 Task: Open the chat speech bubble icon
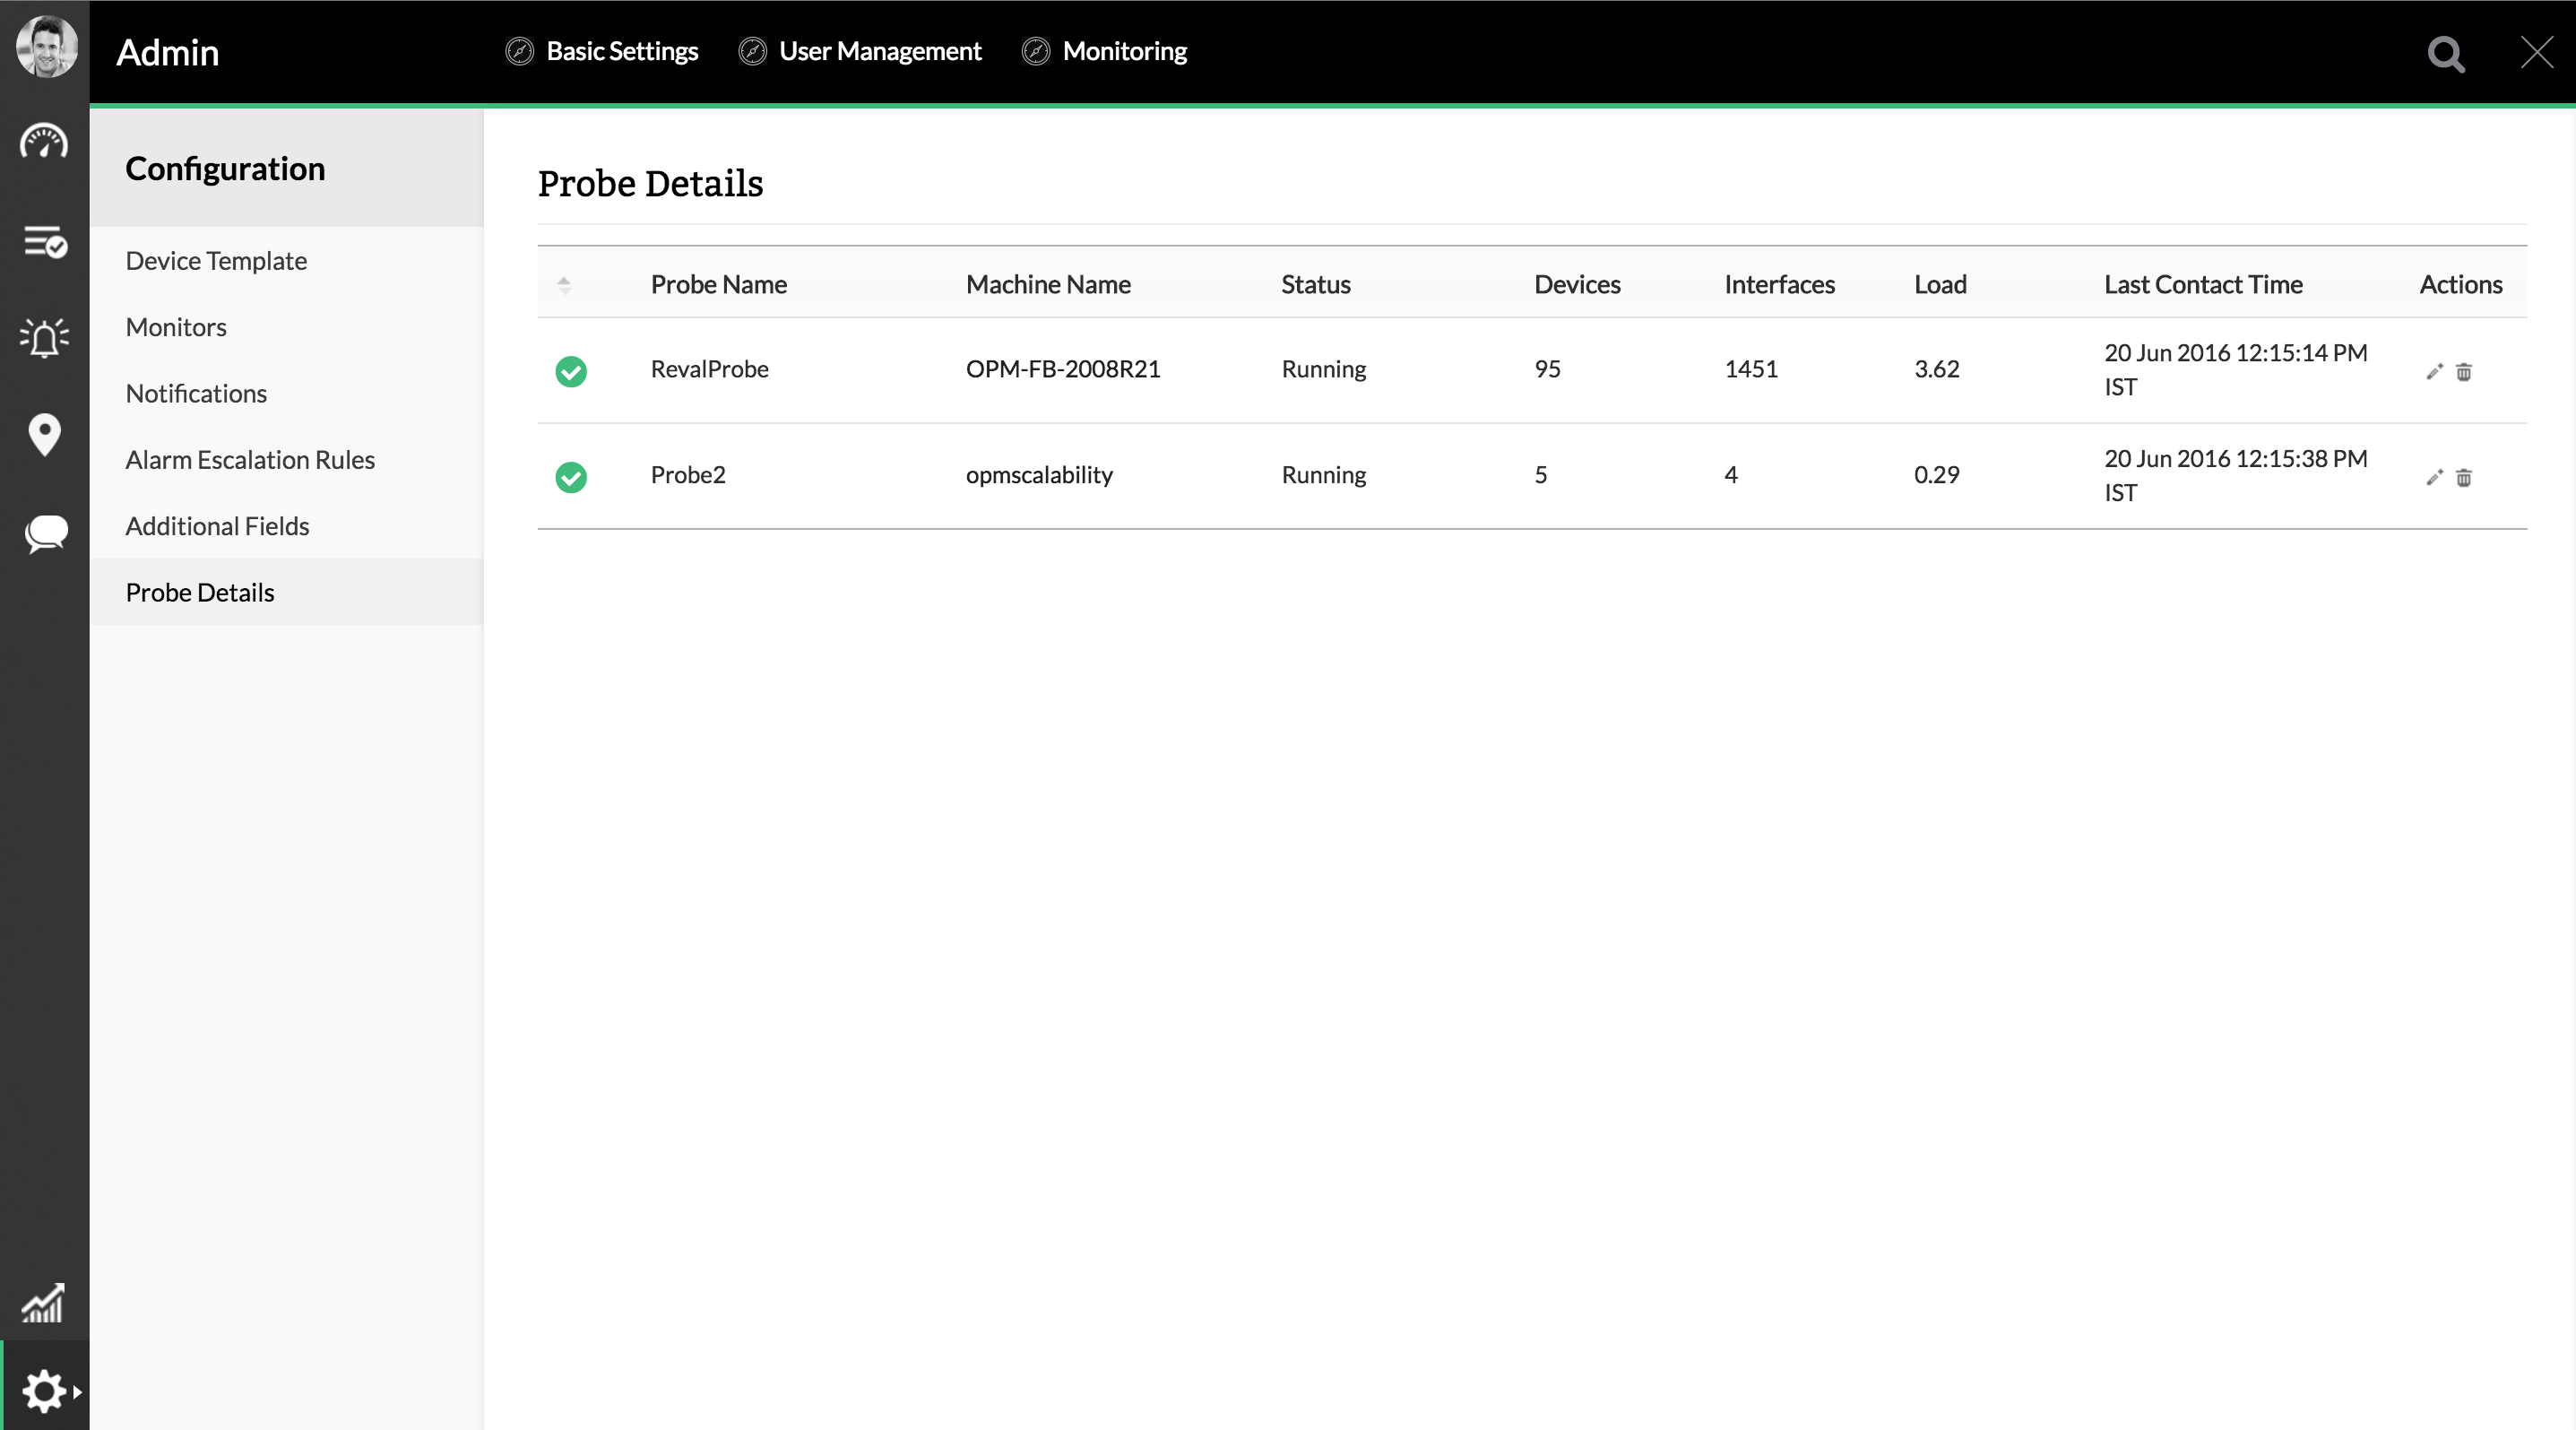44,533
